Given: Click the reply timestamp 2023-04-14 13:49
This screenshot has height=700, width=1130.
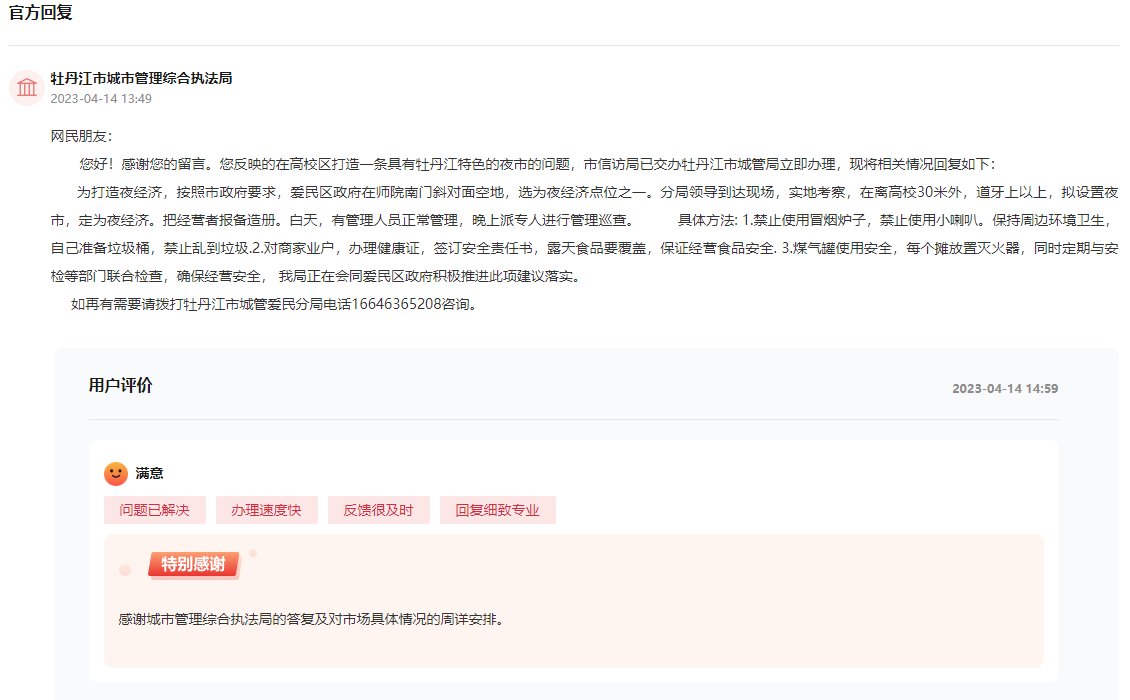Looking at the screenshot, I should (101, 99).
